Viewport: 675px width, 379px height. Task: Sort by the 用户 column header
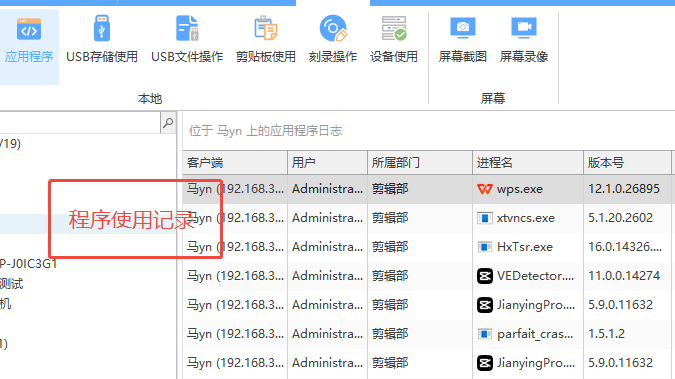[327, 163]
